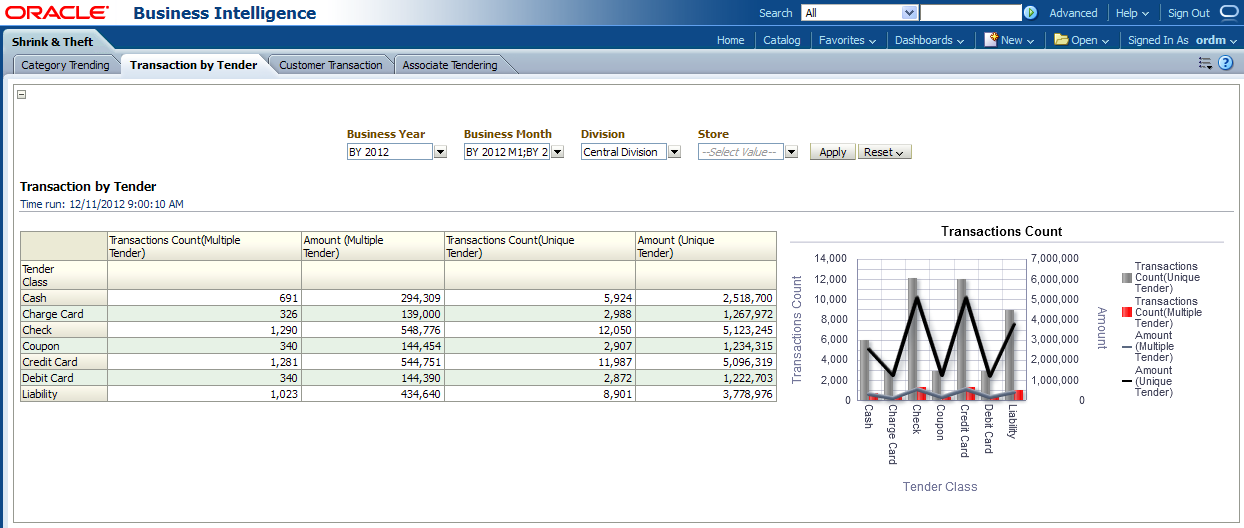Switch to the Customer Transaction tab
1244x528 pixels.
tap(330, 65)
